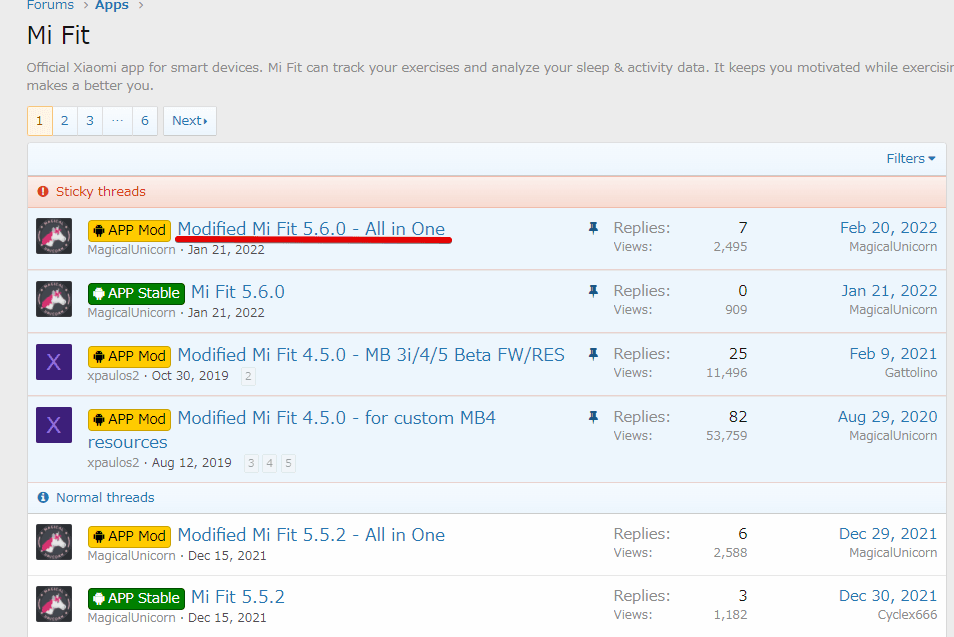
Task: Jump to page 6 of threads
Action: [144, 121]
